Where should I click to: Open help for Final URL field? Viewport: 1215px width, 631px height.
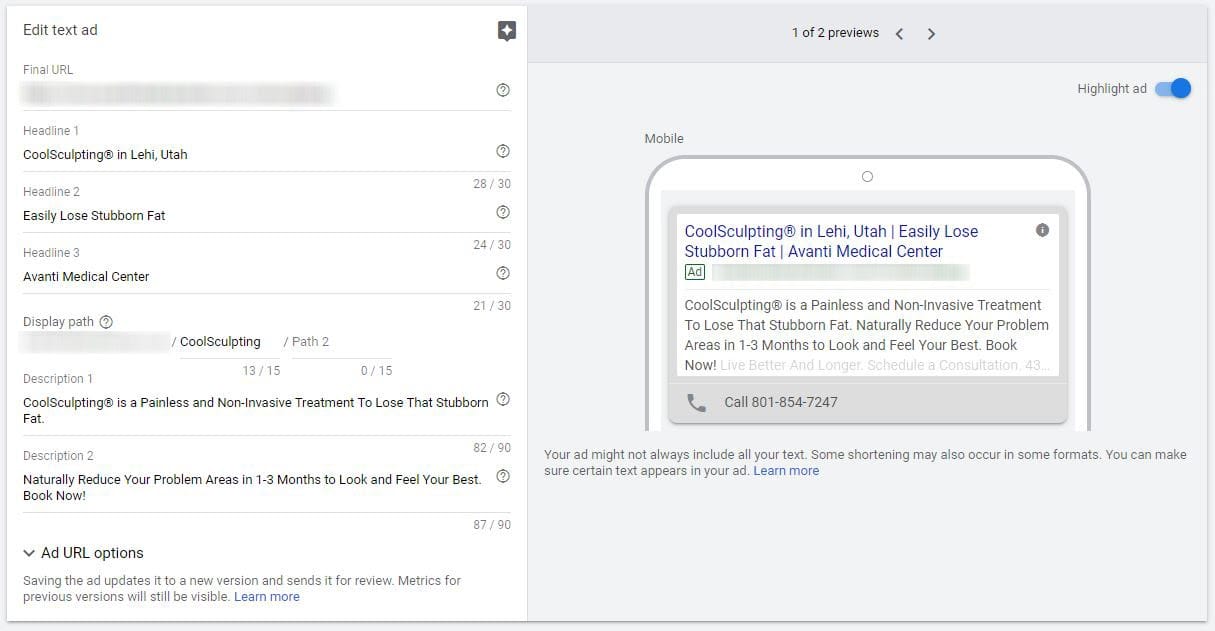[503, 90]
